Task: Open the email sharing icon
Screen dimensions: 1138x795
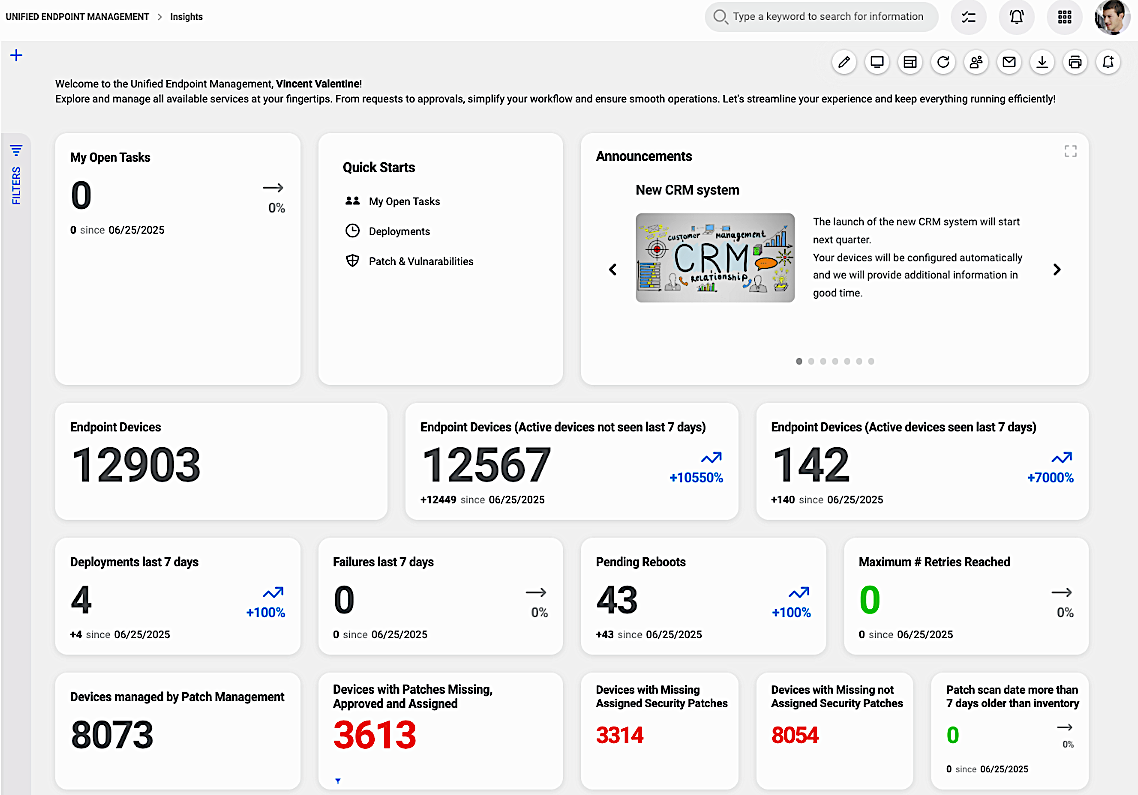Action: 1009,62
